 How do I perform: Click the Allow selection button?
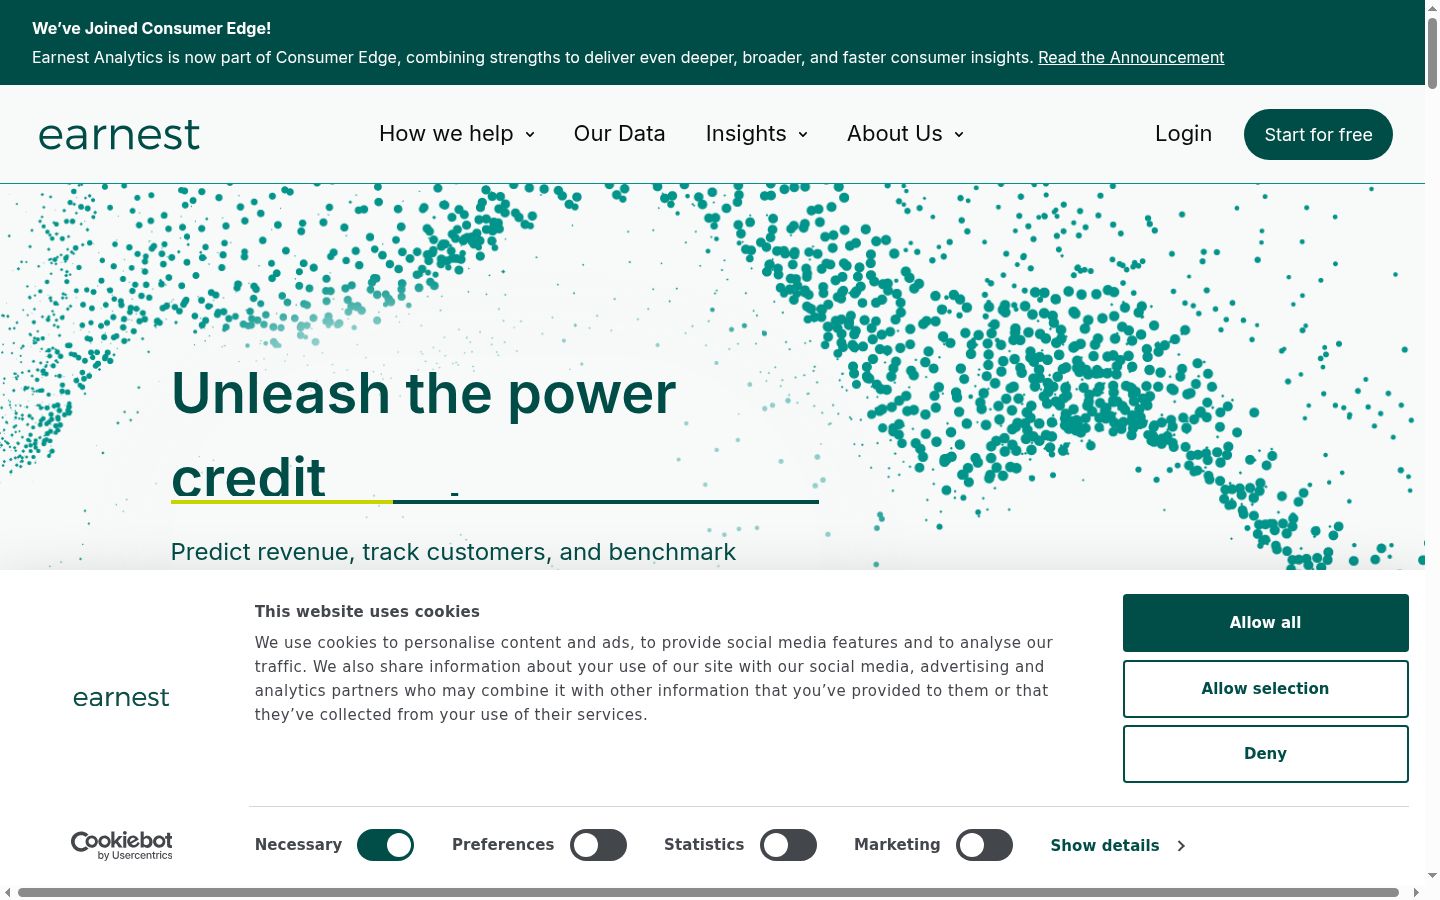1265,689
